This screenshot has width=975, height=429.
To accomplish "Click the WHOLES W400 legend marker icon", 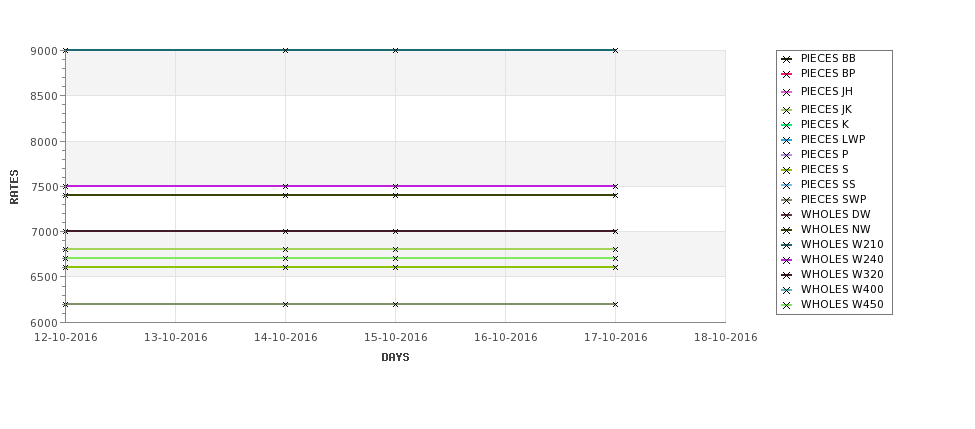I will point(786,290).
